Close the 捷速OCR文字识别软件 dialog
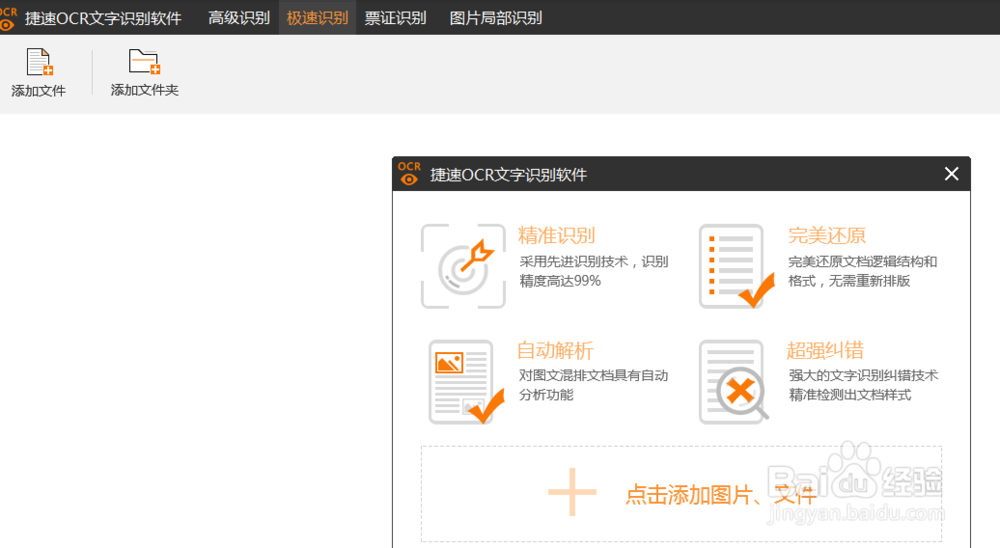 952,174
